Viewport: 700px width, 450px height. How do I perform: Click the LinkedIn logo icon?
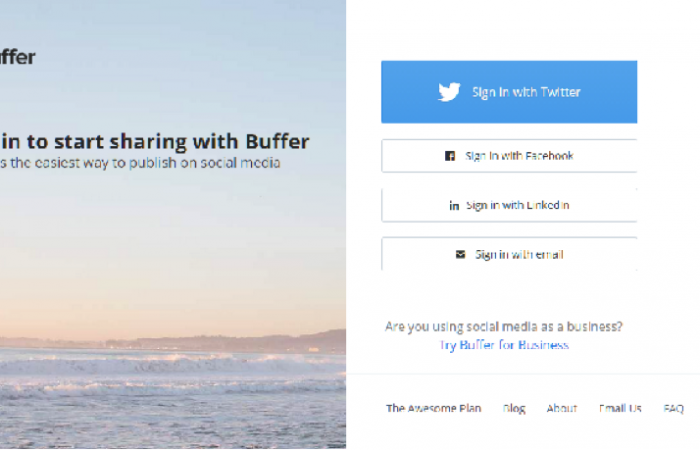coord(454,205)
